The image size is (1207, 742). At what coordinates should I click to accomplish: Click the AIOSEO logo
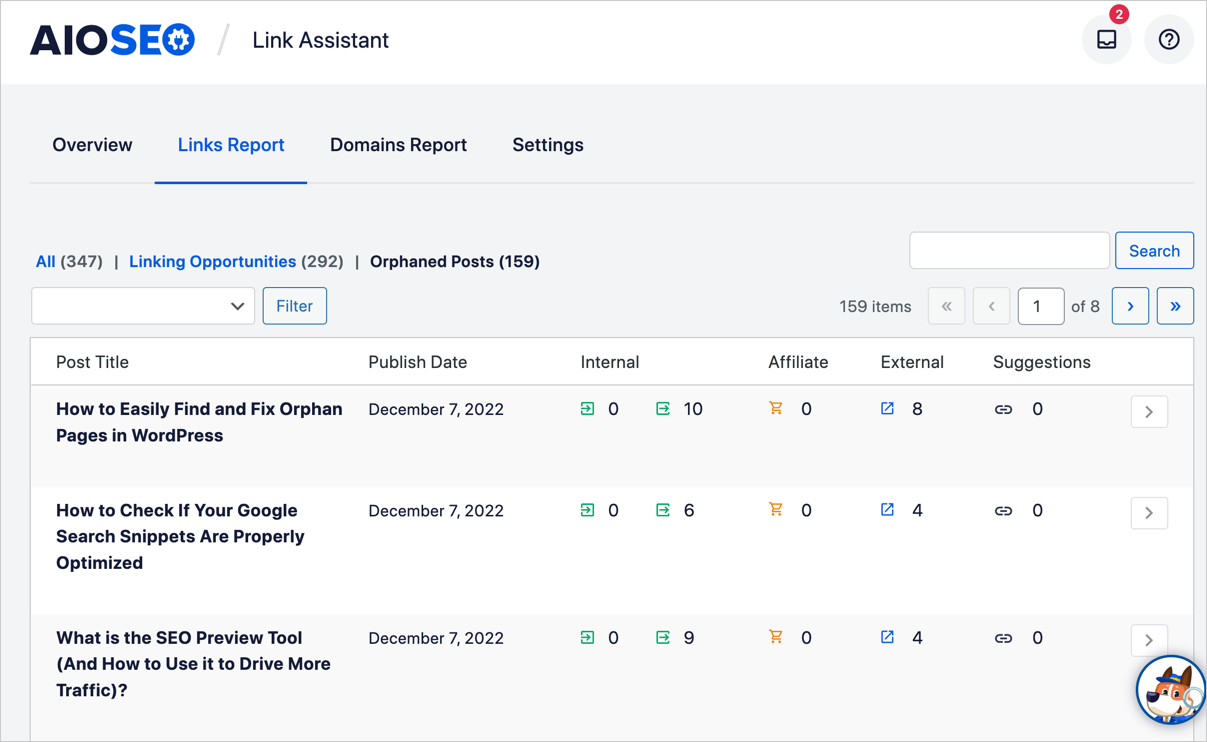[x=112, y=40]
